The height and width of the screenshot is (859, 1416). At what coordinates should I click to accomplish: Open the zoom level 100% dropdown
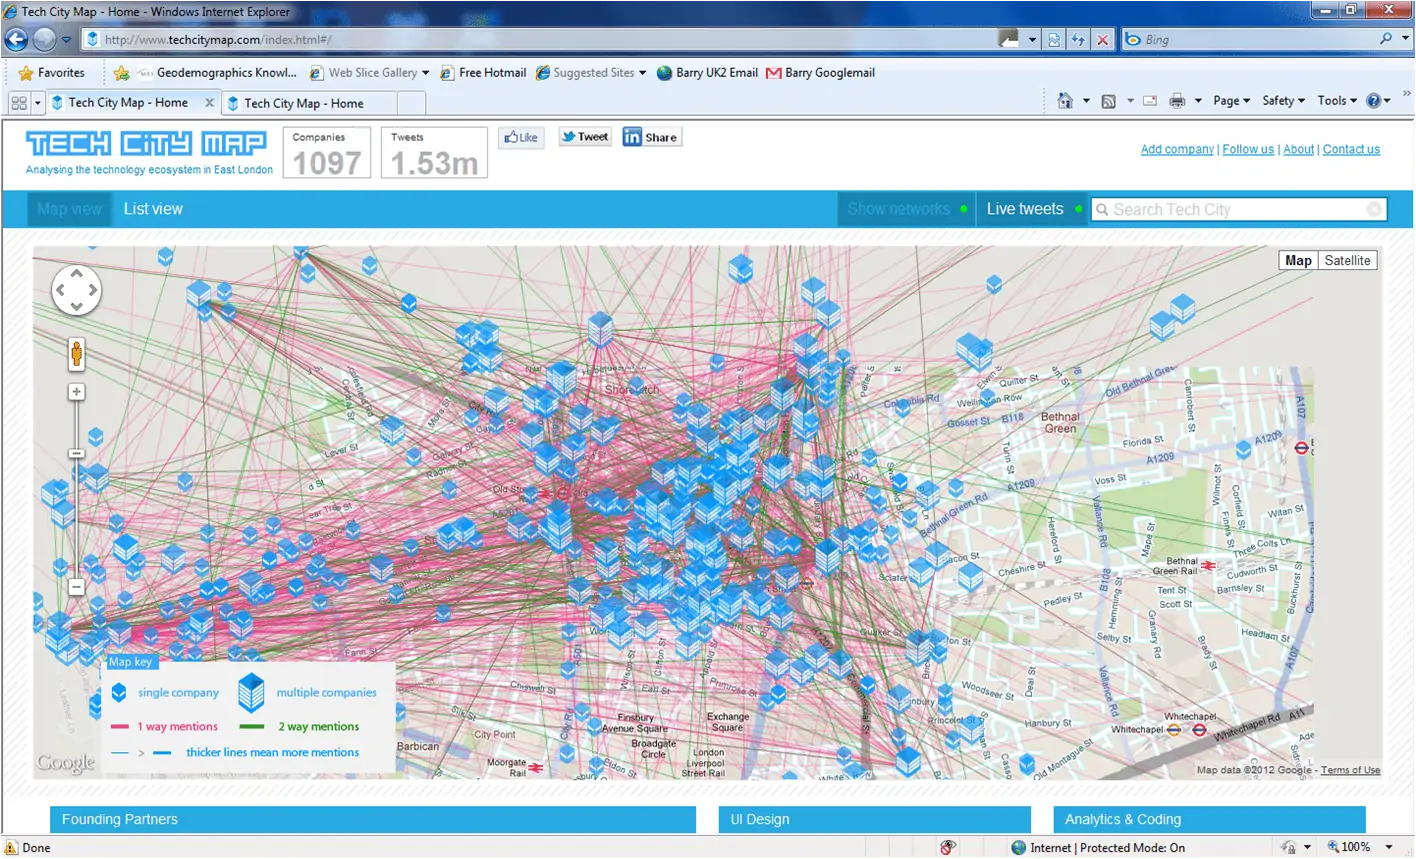[x=1390, y=847]
